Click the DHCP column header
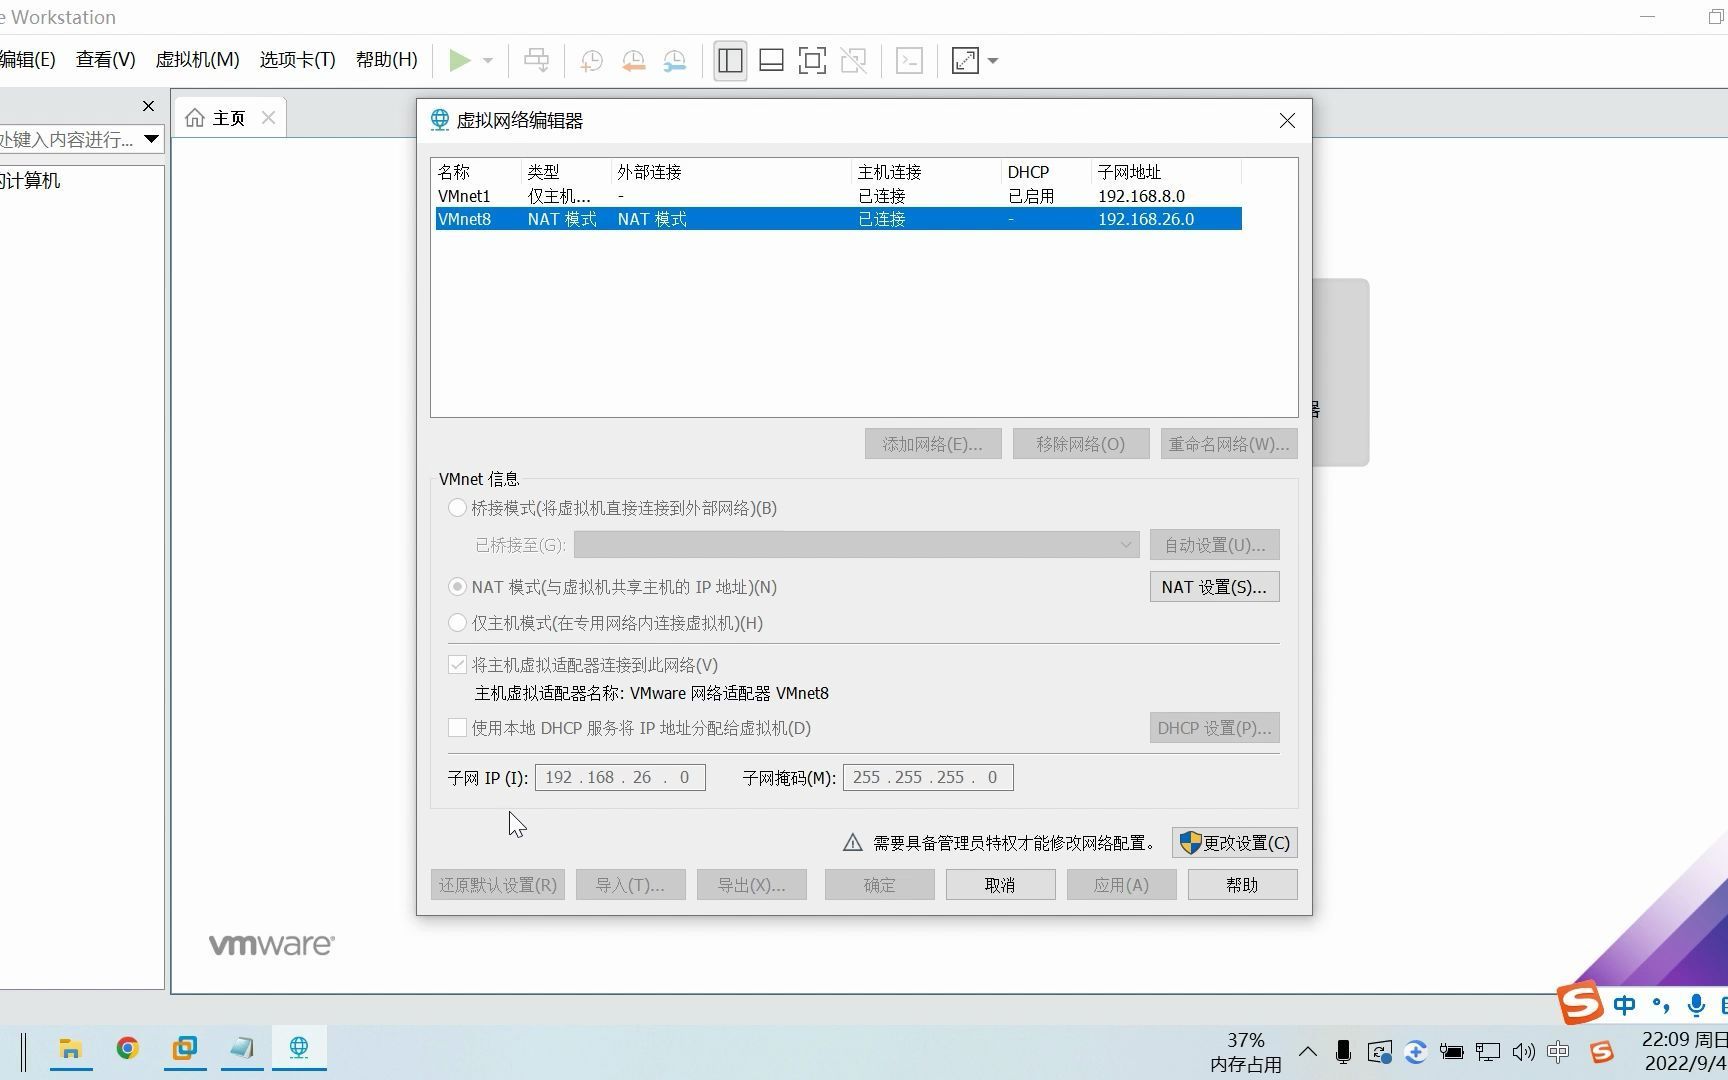 pyautogui.click(x=1028, y=172)
